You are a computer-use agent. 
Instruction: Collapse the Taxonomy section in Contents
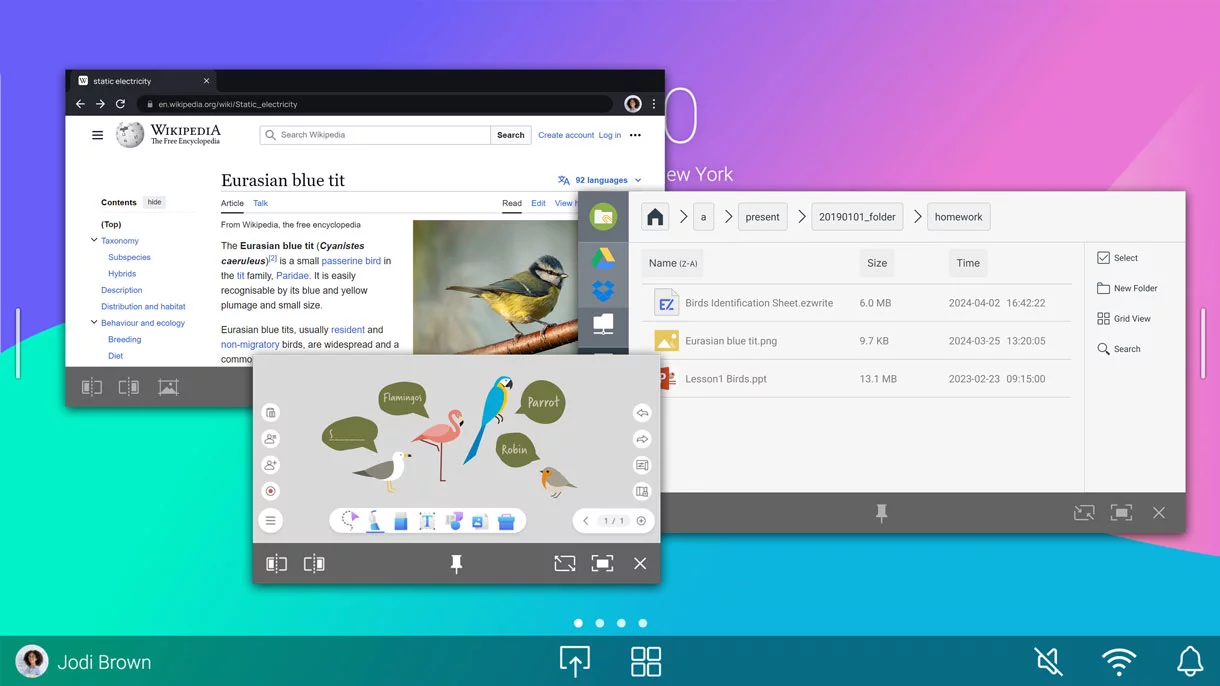94,241
